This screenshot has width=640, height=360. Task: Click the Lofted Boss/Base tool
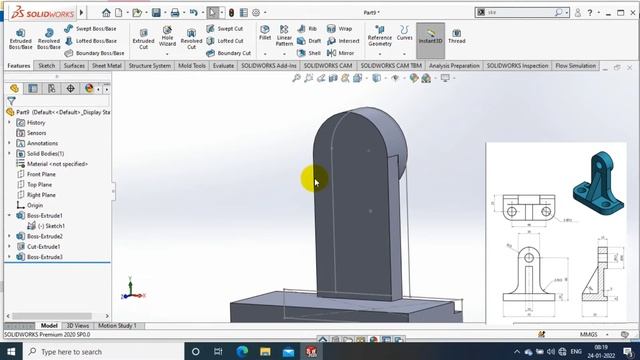(91, 41)
